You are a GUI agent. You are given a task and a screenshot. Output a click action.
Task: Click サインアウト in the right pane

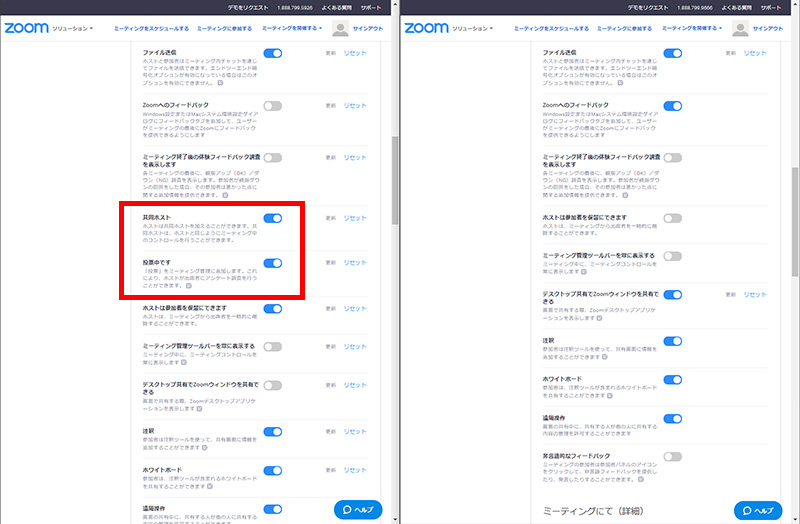pyautogui.click(x=775, y=29)
